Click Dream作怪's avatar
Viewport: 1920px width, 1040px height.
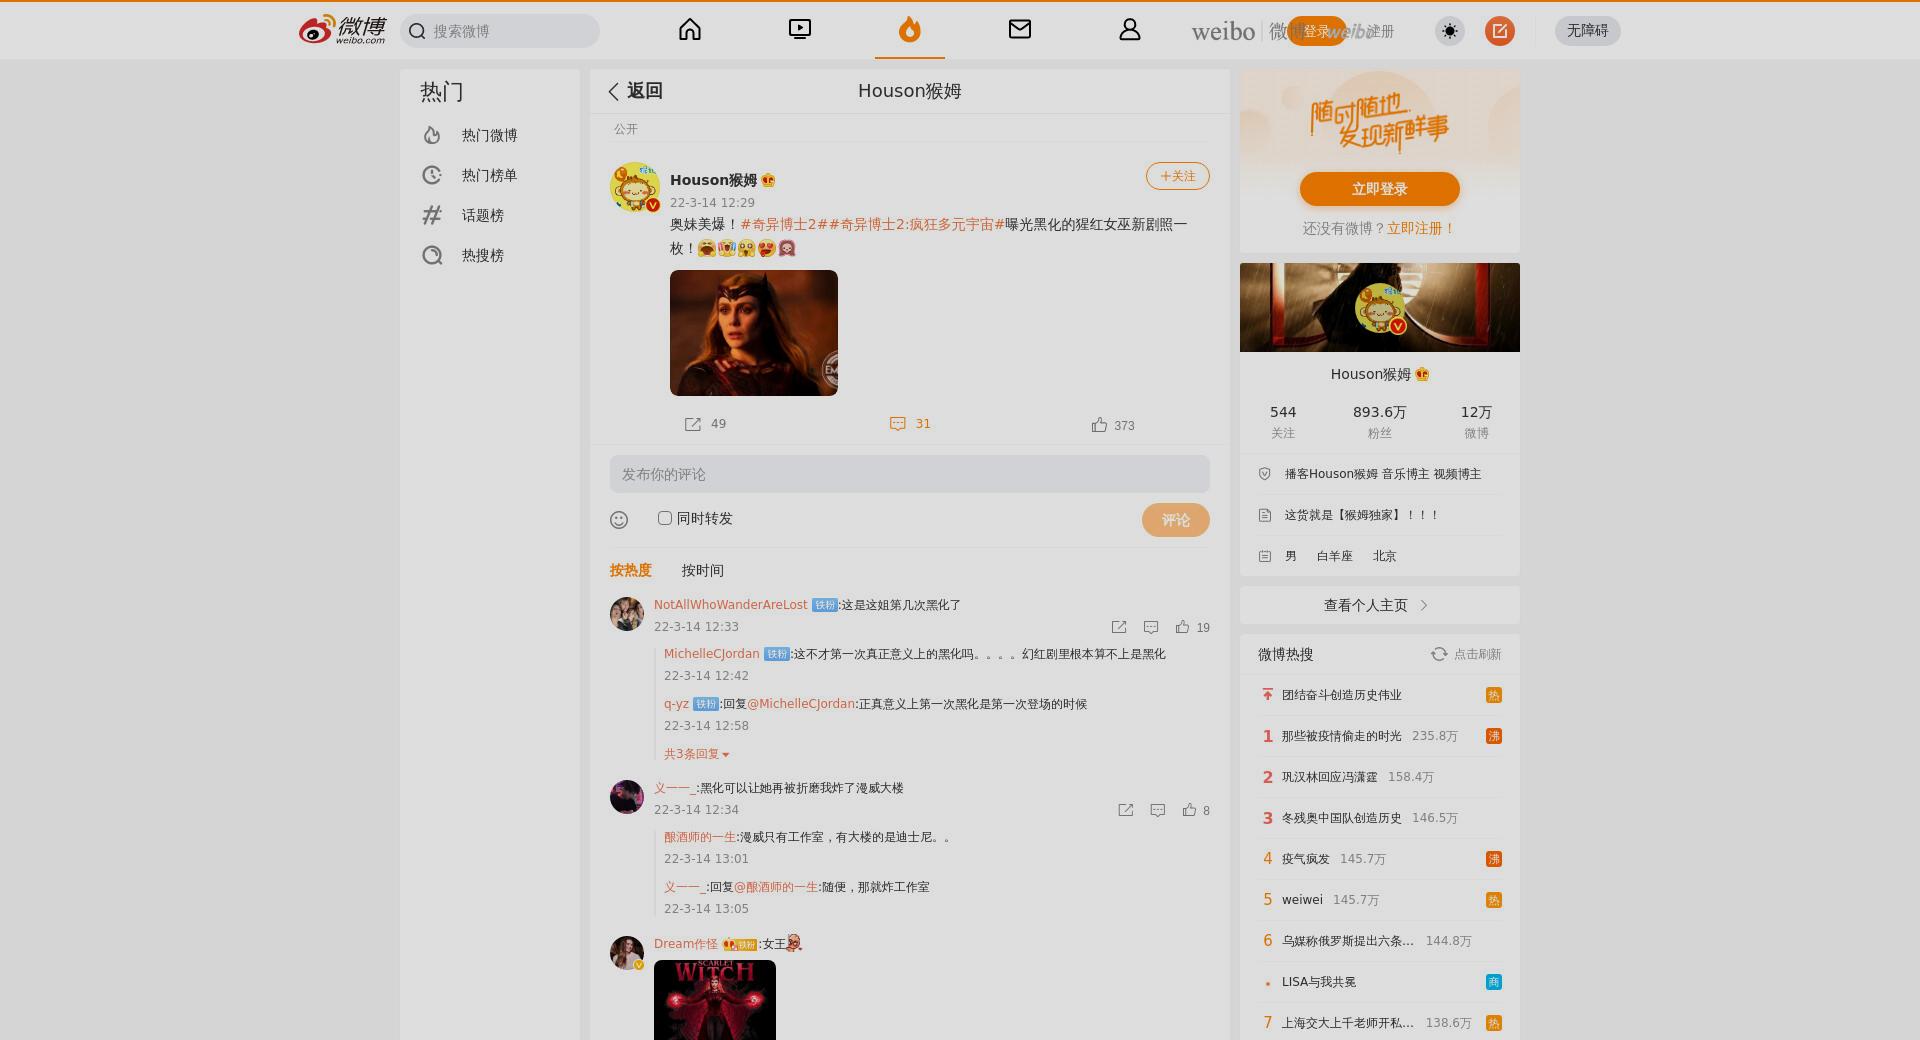tap(627, 953)
